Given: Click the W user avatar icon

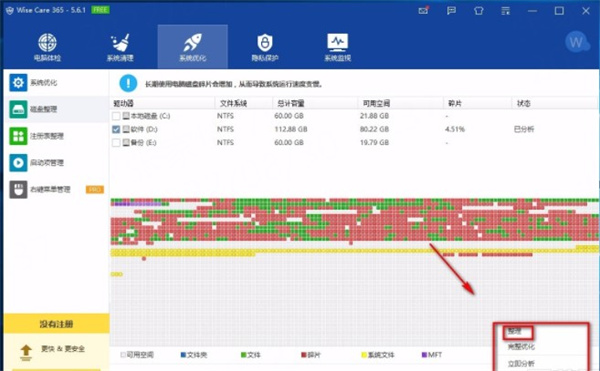Looking at the screenshot, I should (577, 42).
